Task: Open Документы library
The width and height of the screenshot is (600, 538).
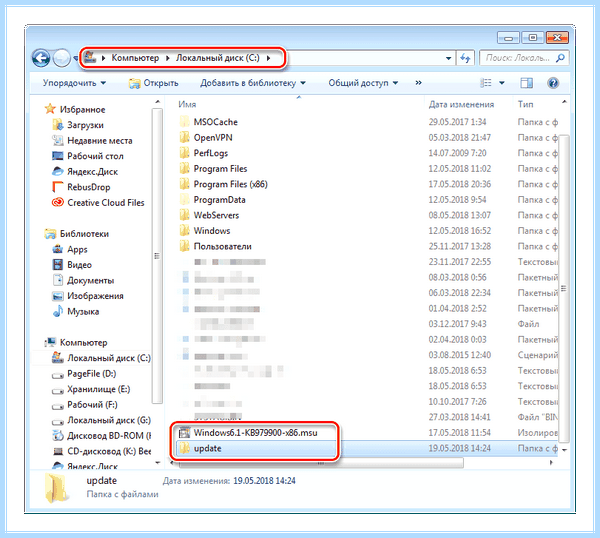Action: [90, 280]
